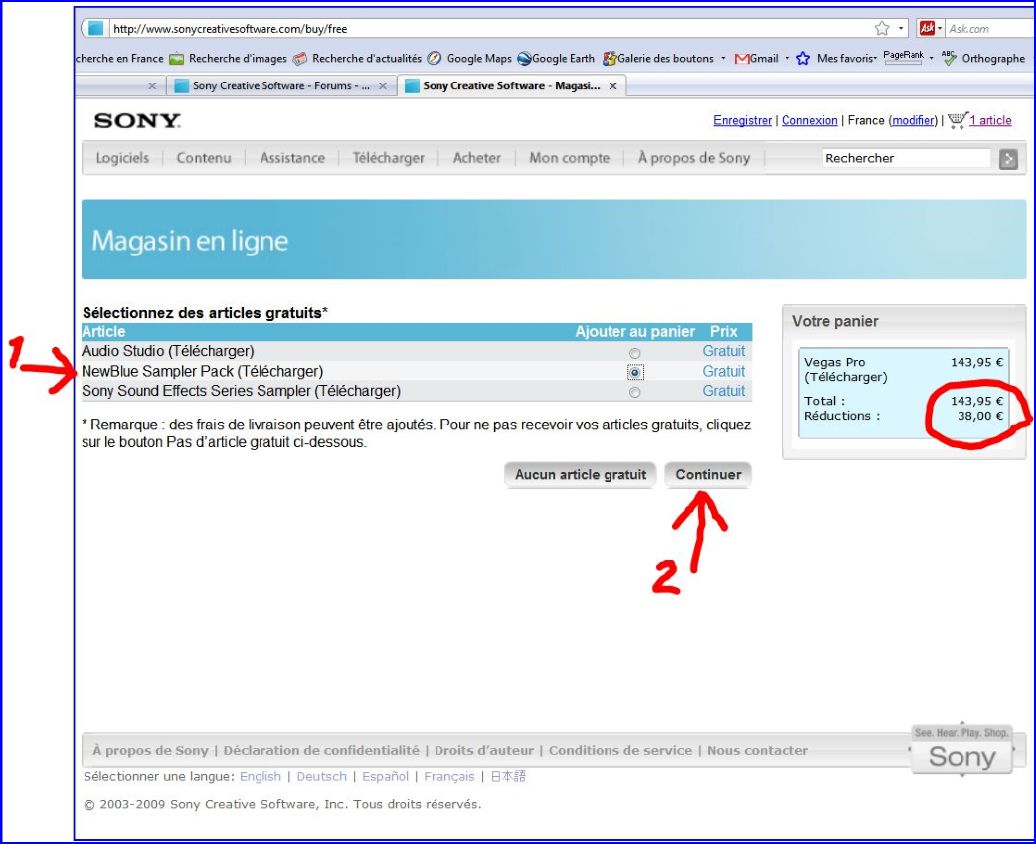The image size is (1036, 844).
Task: Click Gratuit price for Audio Studio
Action: (x=723, y=352)
